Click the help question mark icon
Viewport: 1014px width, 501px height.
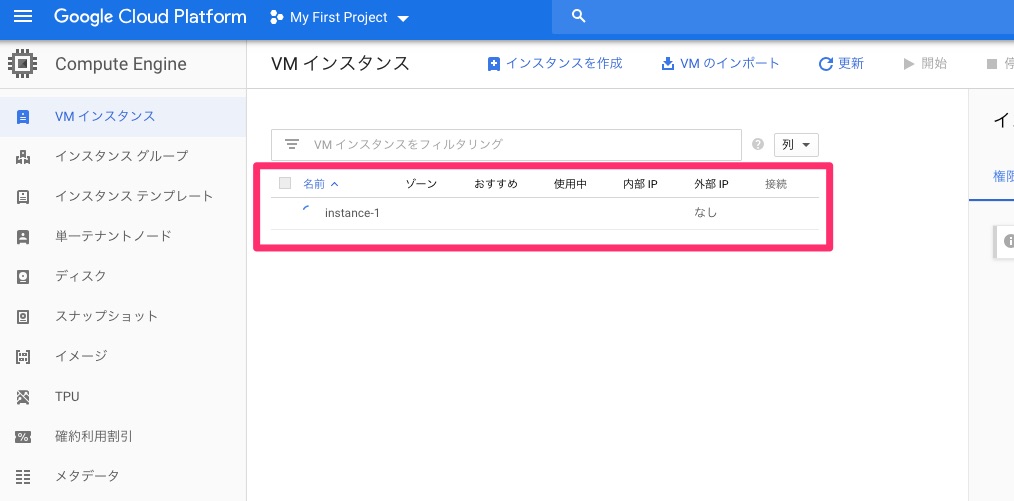tap(757, 144)
